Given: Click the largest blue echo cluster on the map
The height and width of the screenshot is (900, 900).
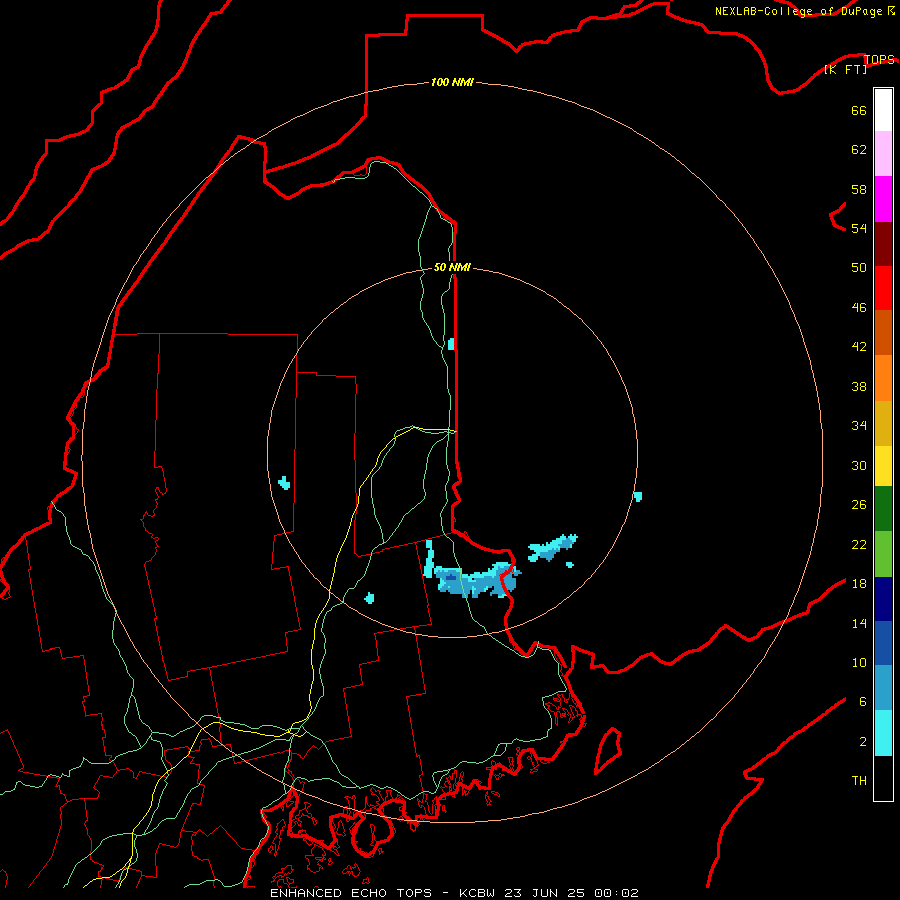Looking at the screenshot, I should tap(478, 580).
